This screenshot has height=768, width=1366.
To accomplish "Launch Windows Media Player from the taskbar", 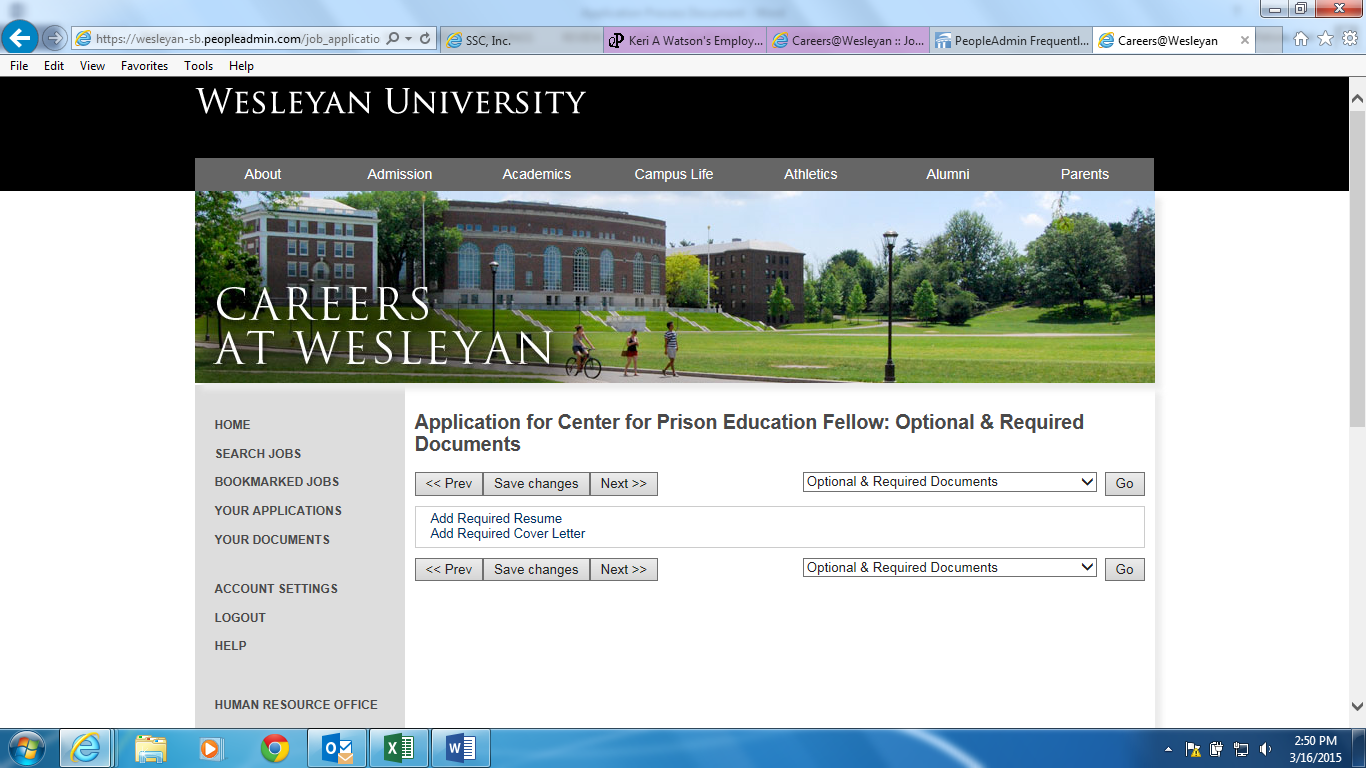I will (210, 748).
